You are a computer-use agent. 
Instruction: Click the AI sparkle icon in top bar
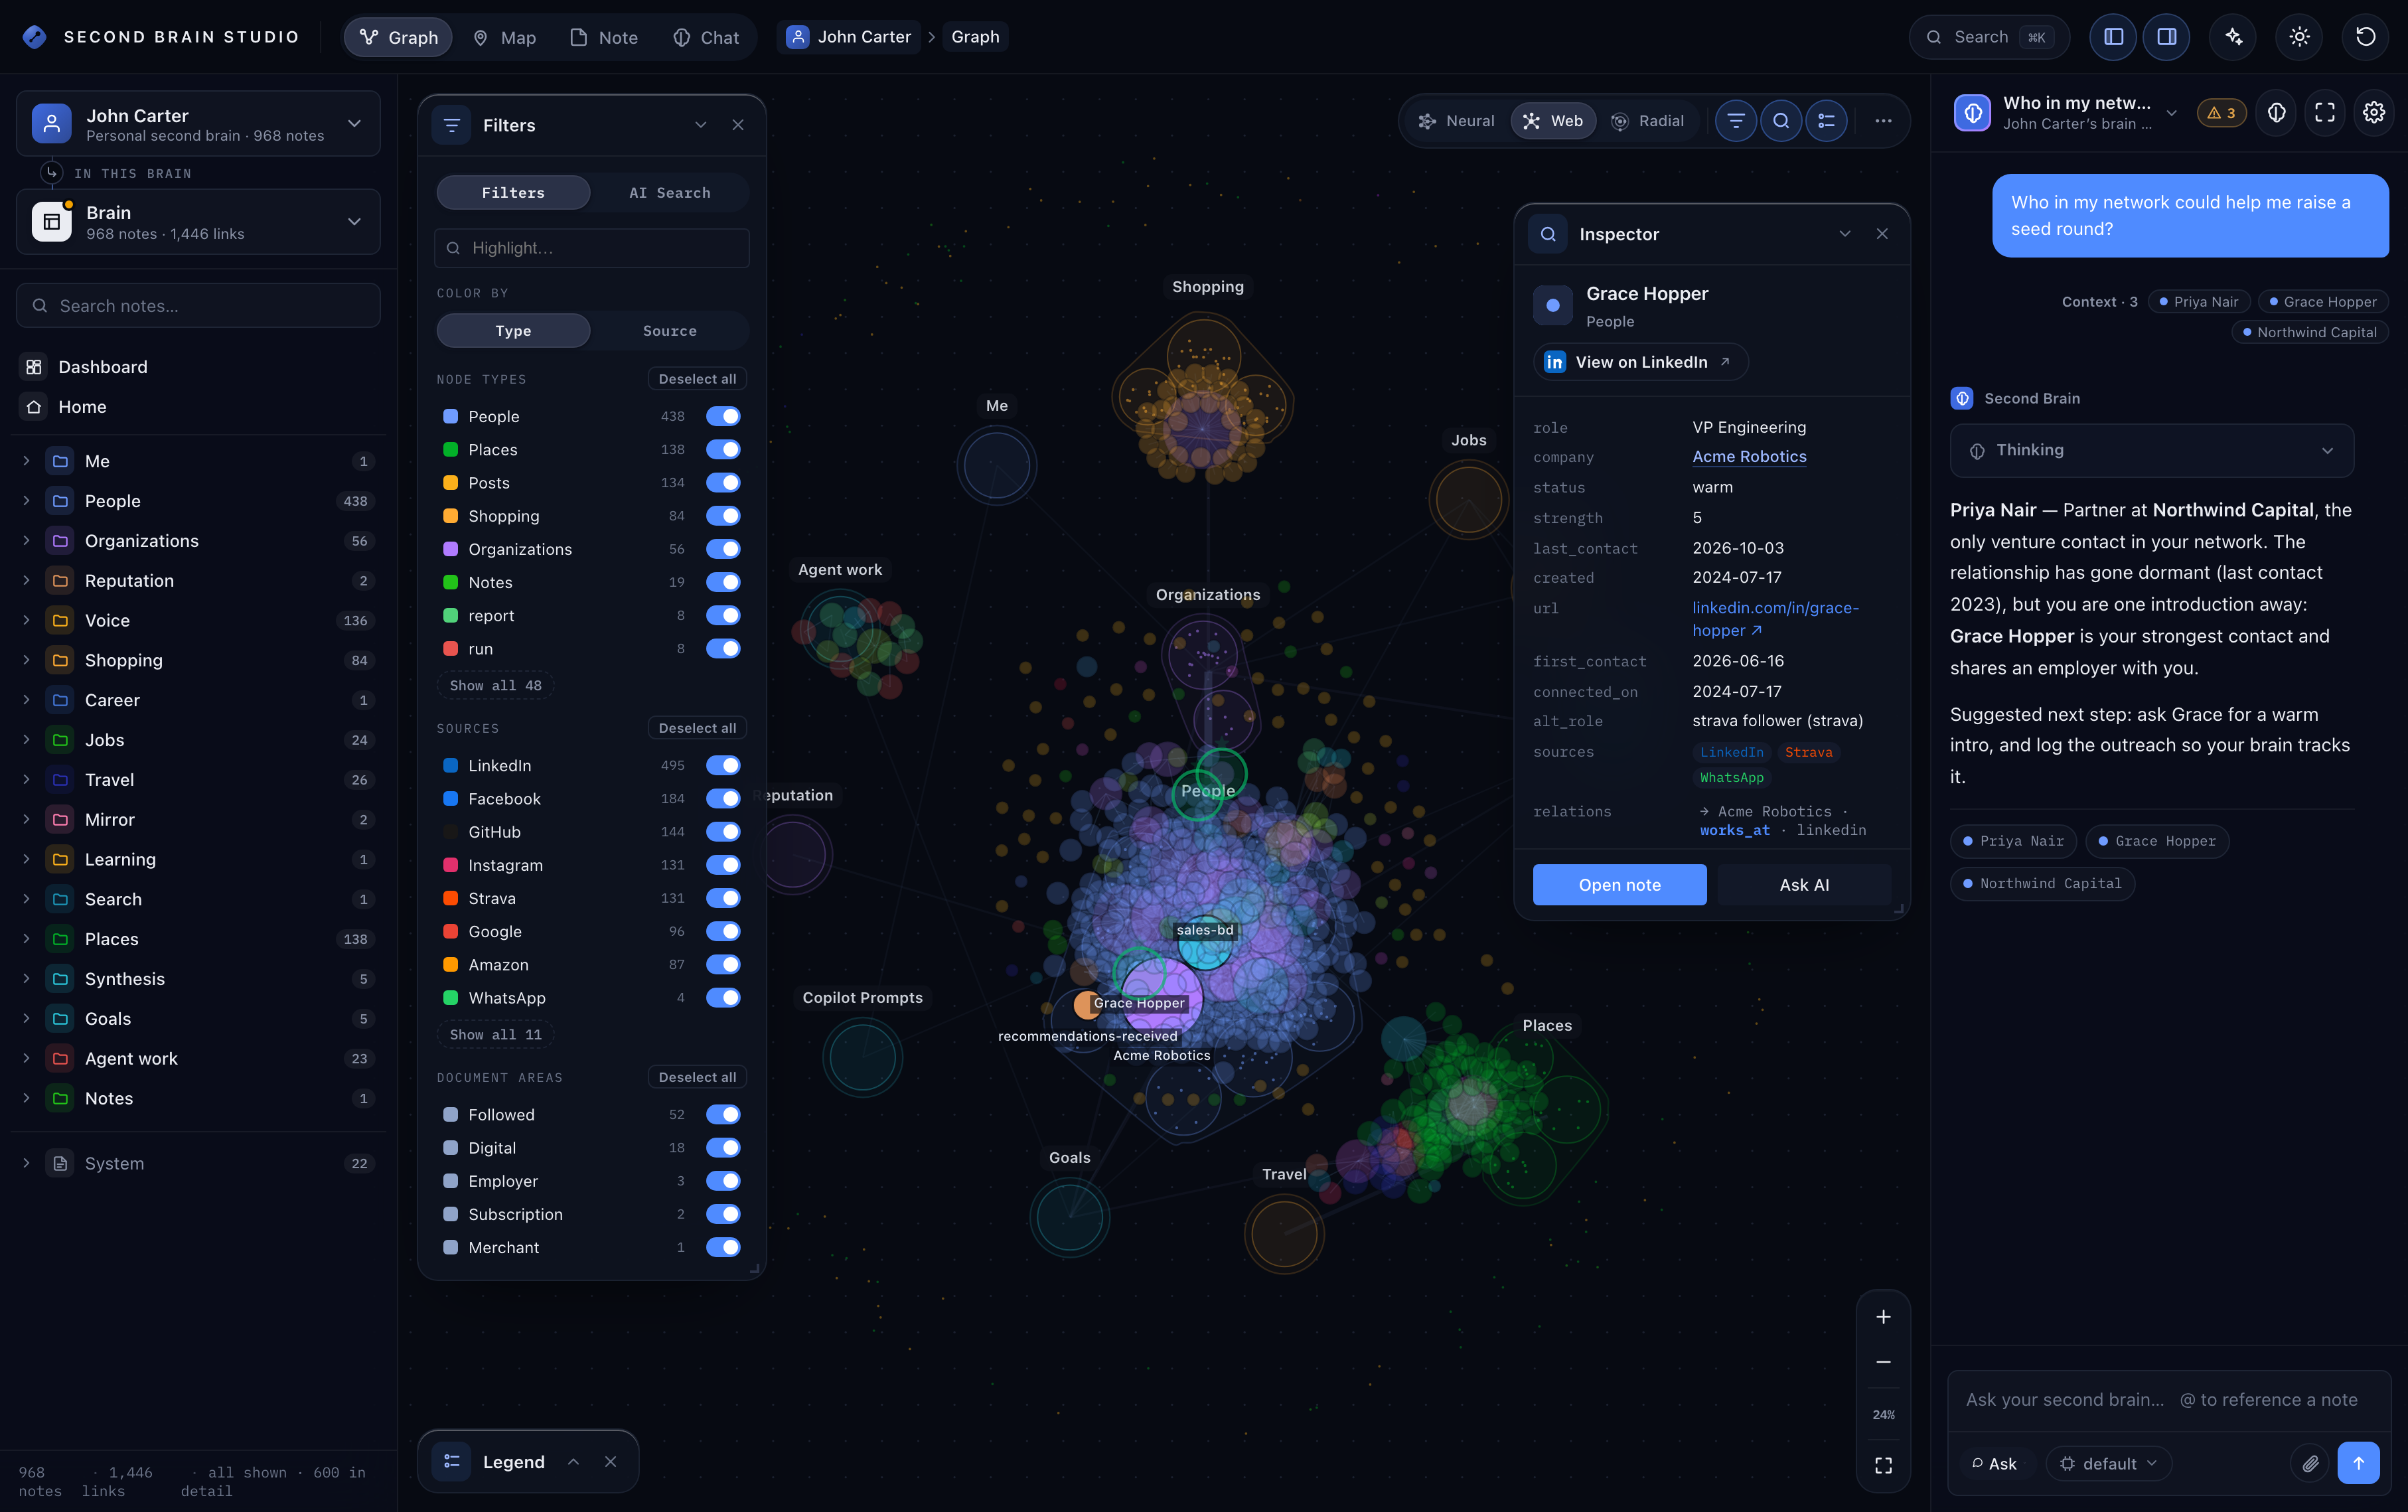point(2233,37)
